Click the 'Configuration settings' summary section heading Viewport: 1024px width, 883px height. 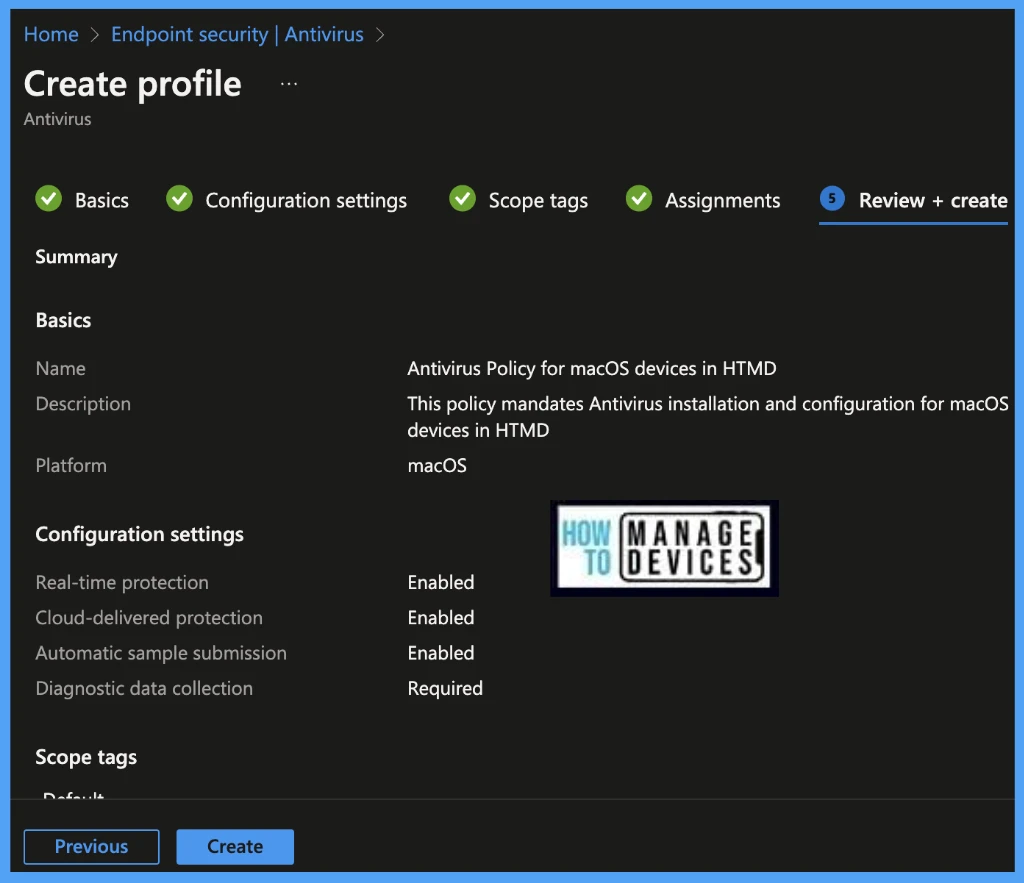tap(139, 534)
